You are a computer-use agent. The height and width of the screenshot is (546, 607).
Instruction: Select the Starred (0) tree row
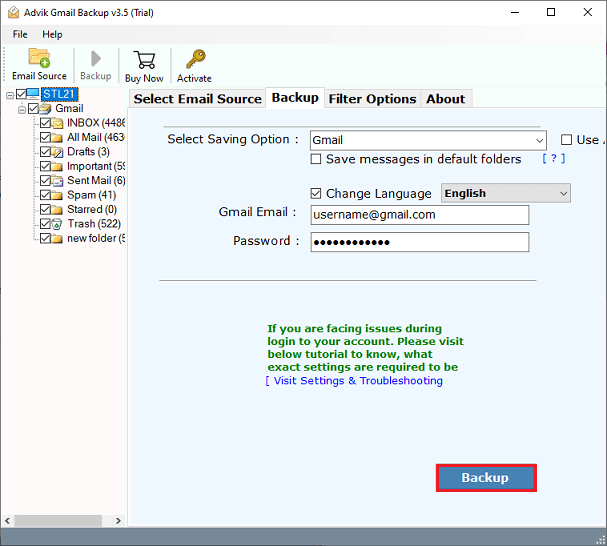[92, 209]
